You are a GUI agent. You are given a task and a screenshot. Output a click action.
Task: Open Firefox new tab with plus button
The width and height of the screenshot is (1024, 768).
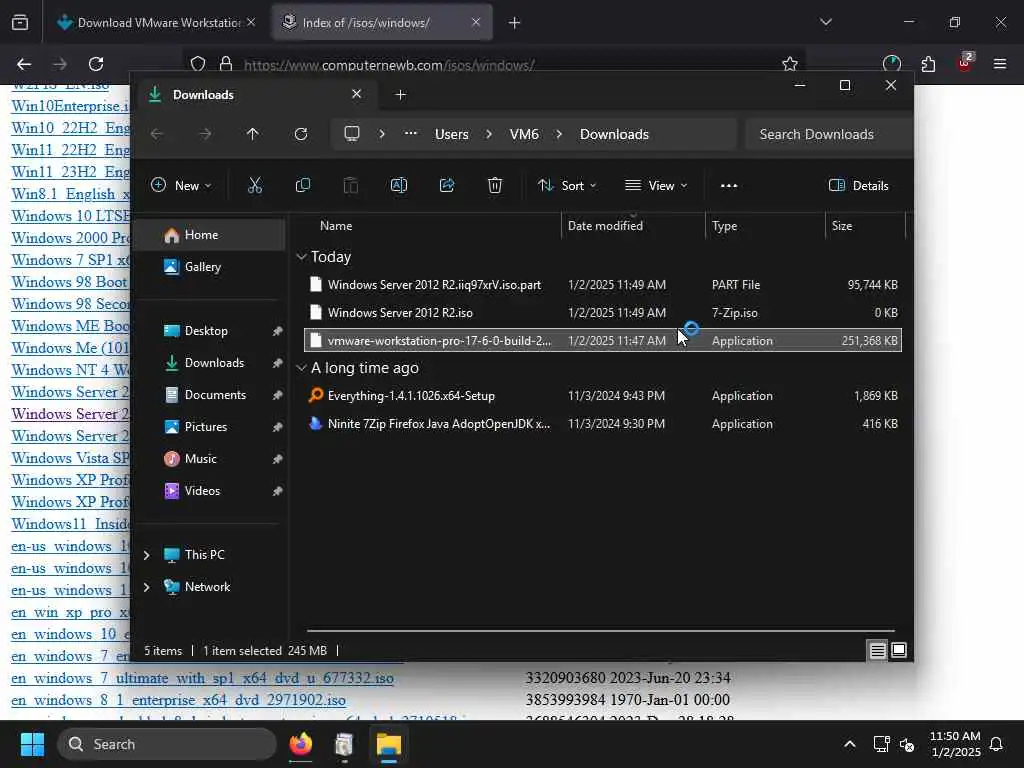point(515,23)
